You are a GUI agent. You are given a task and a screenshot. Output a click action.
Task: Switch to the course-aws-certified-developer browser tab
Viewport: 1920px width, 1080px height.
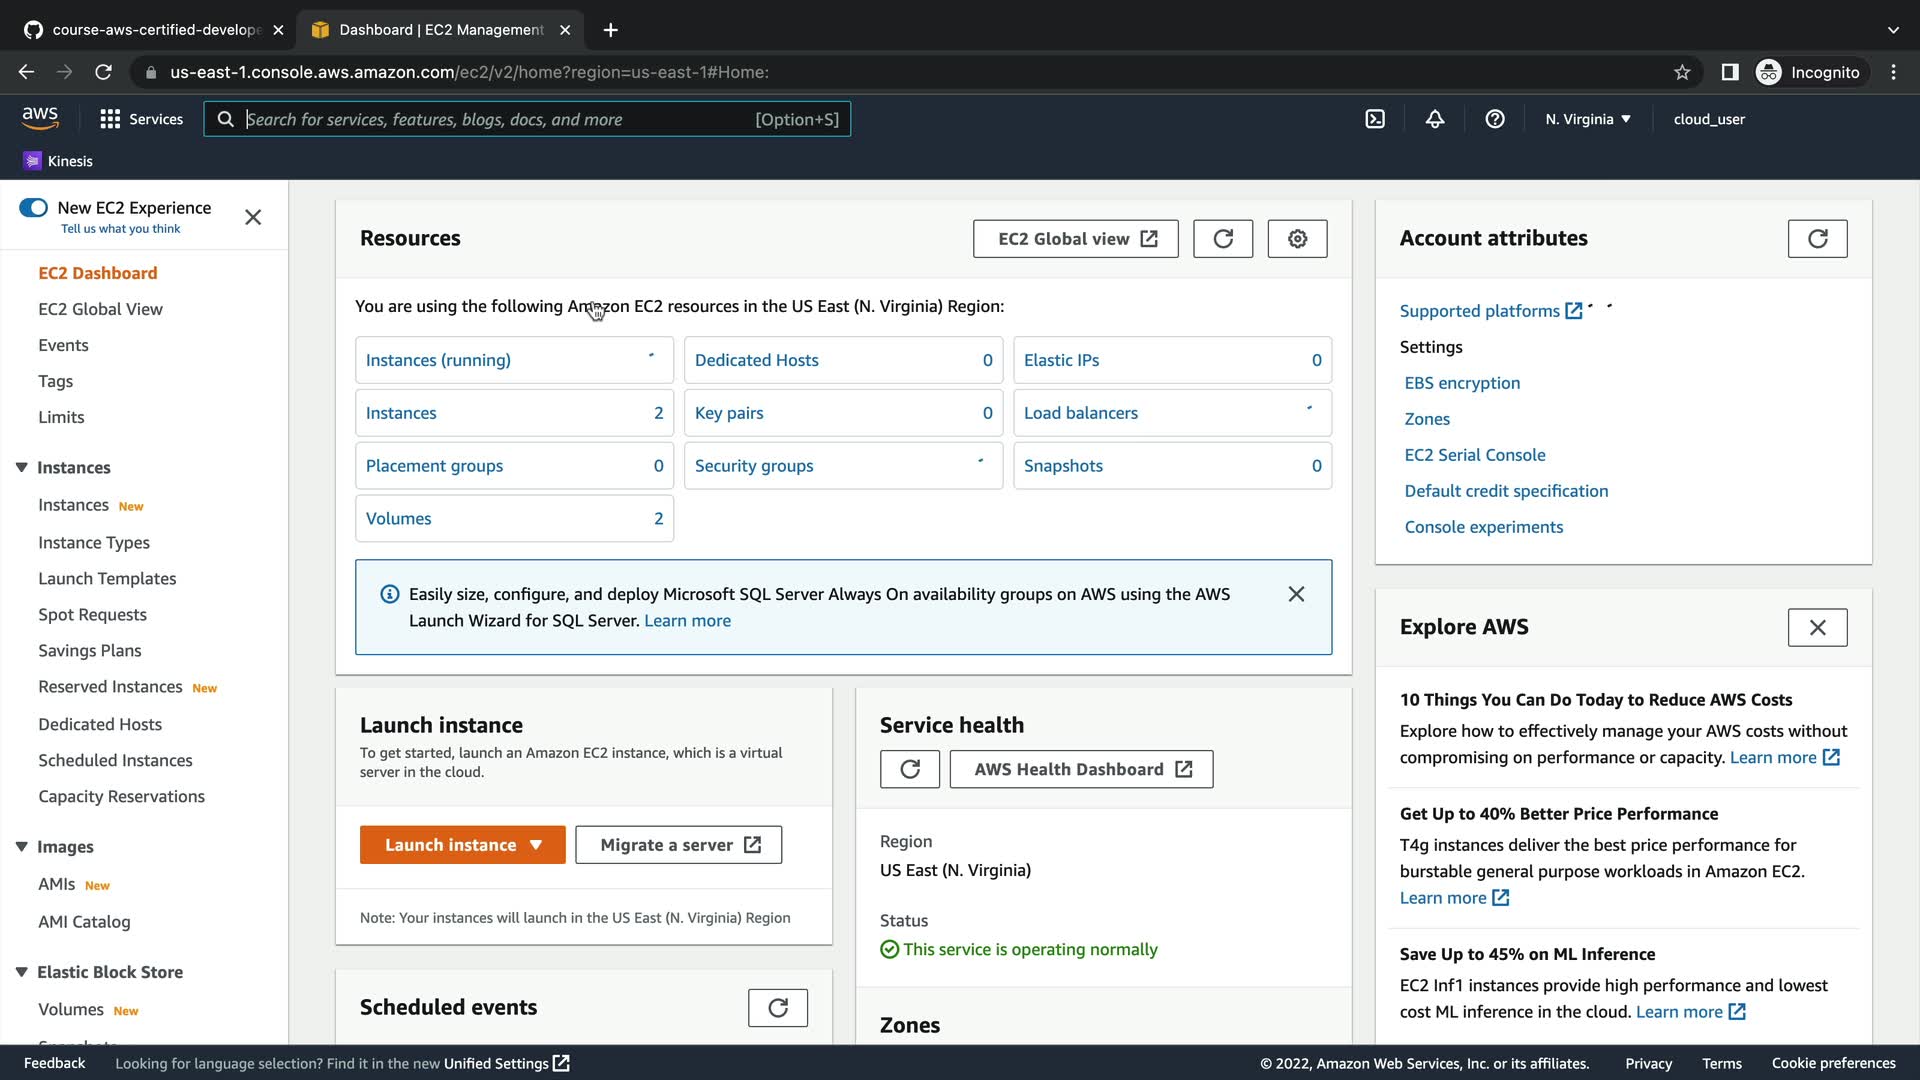pyautogui.click(x=155, y=30)
